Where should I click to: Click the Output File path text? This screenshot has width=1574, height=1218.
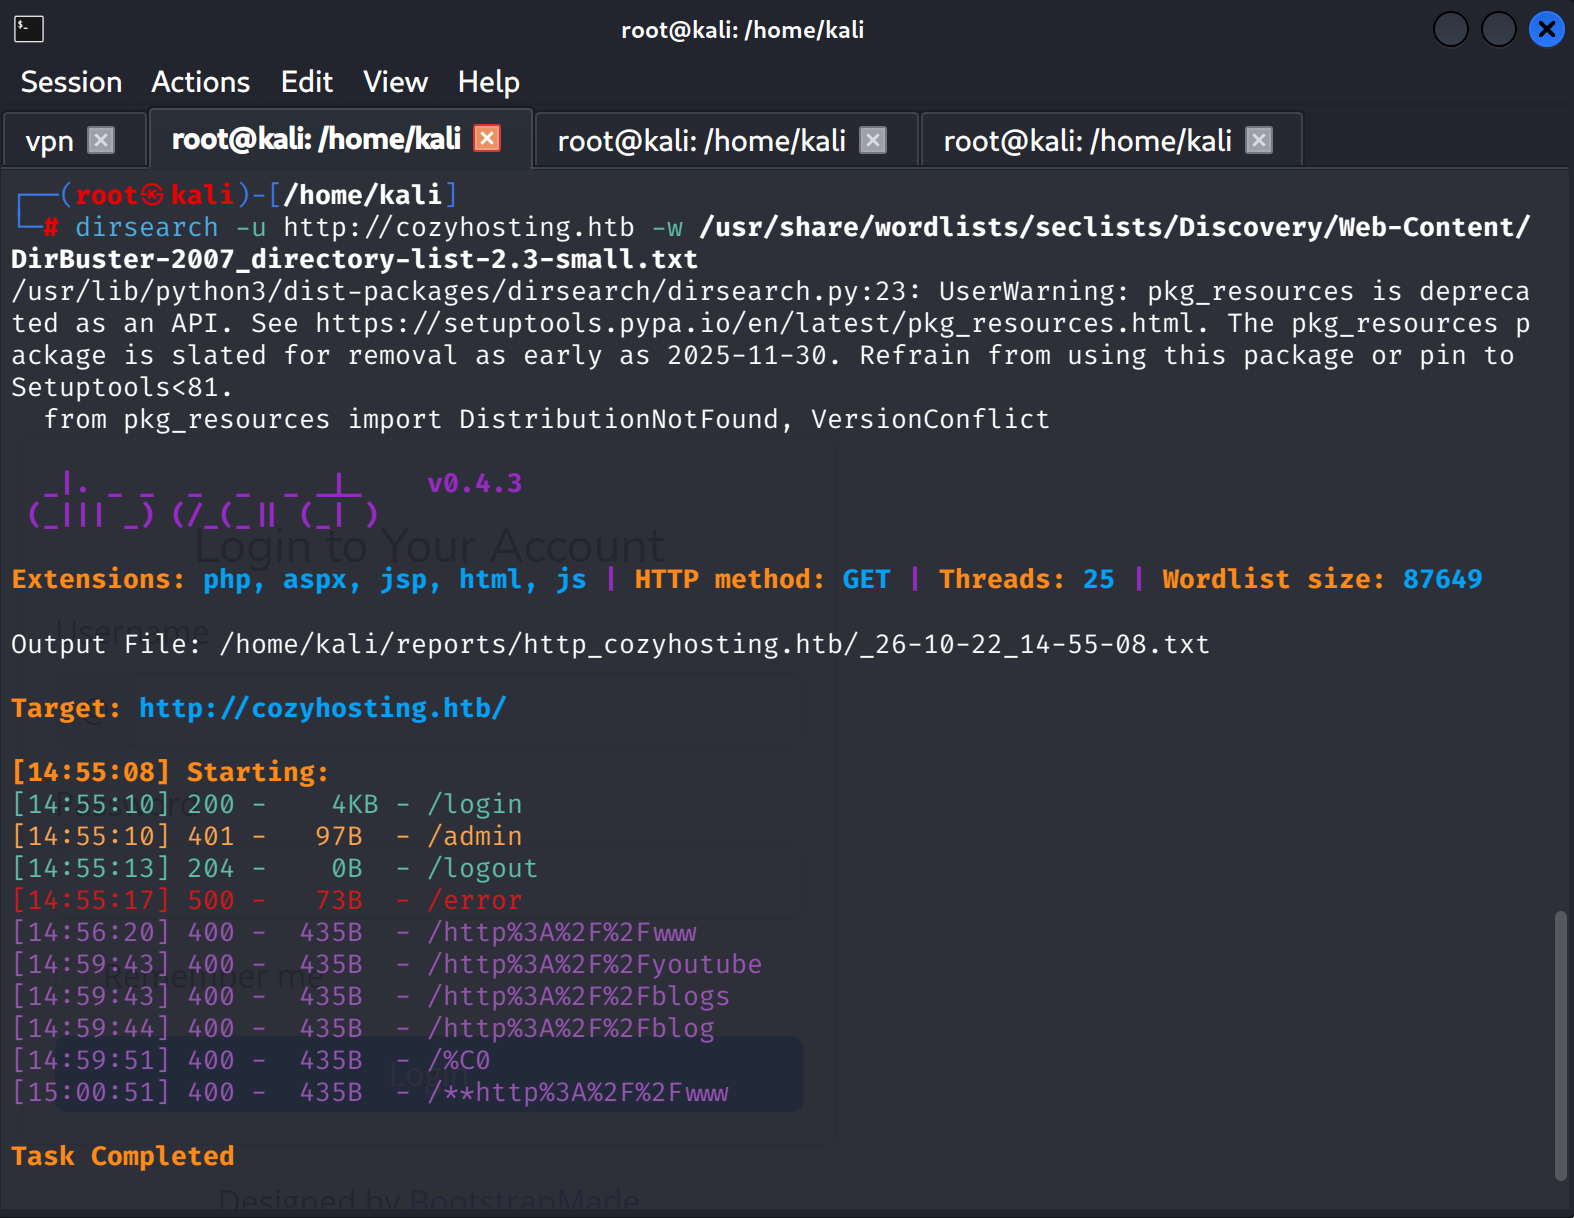pyautogui.click(x=715, y=644)
